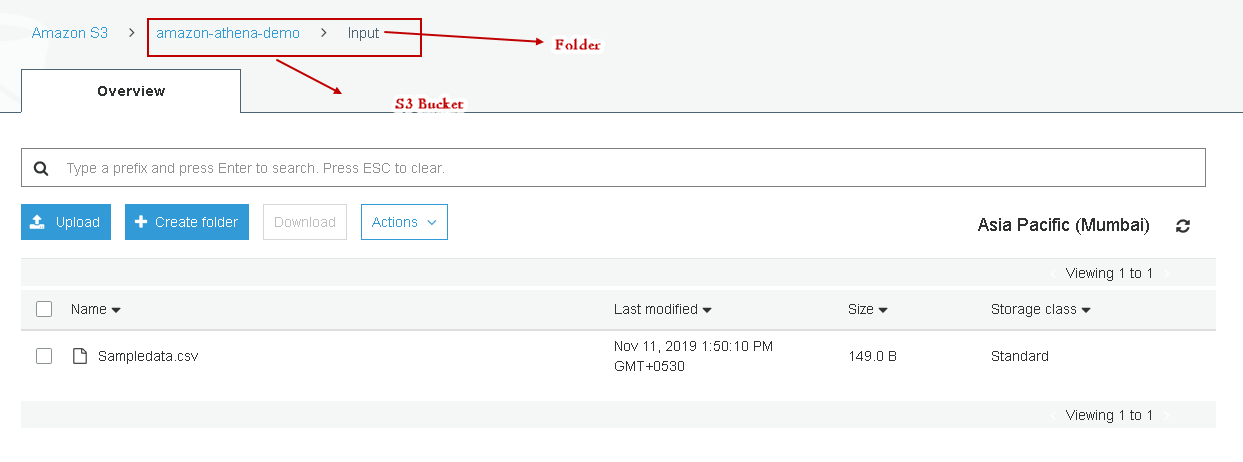
Task: Open the Actions dropdown
Action: click(404, 222)
